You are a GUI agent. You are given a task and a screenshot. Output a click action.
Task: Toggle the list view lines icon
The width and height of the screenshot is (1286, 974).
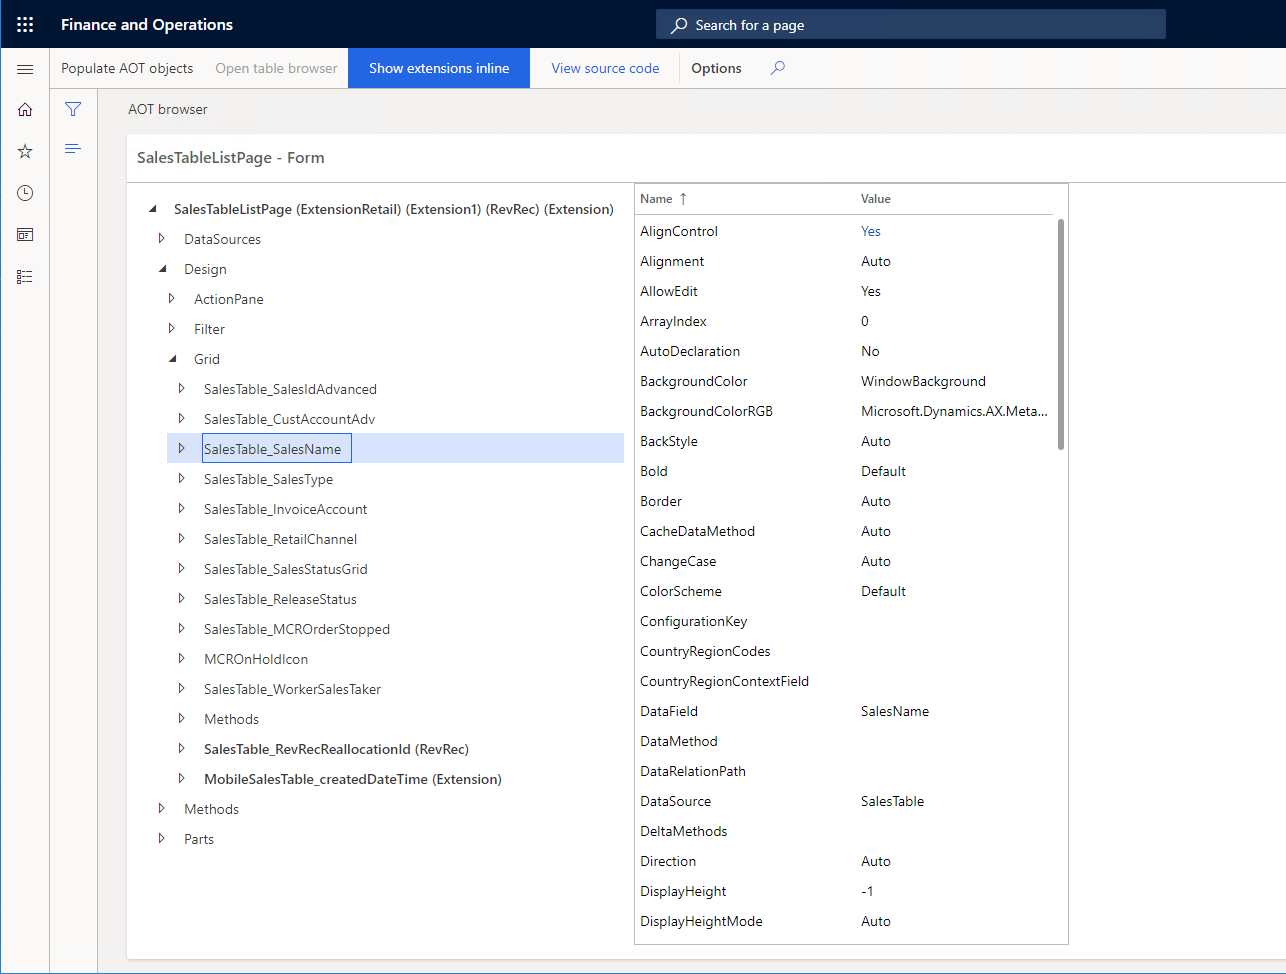point(73,149)
